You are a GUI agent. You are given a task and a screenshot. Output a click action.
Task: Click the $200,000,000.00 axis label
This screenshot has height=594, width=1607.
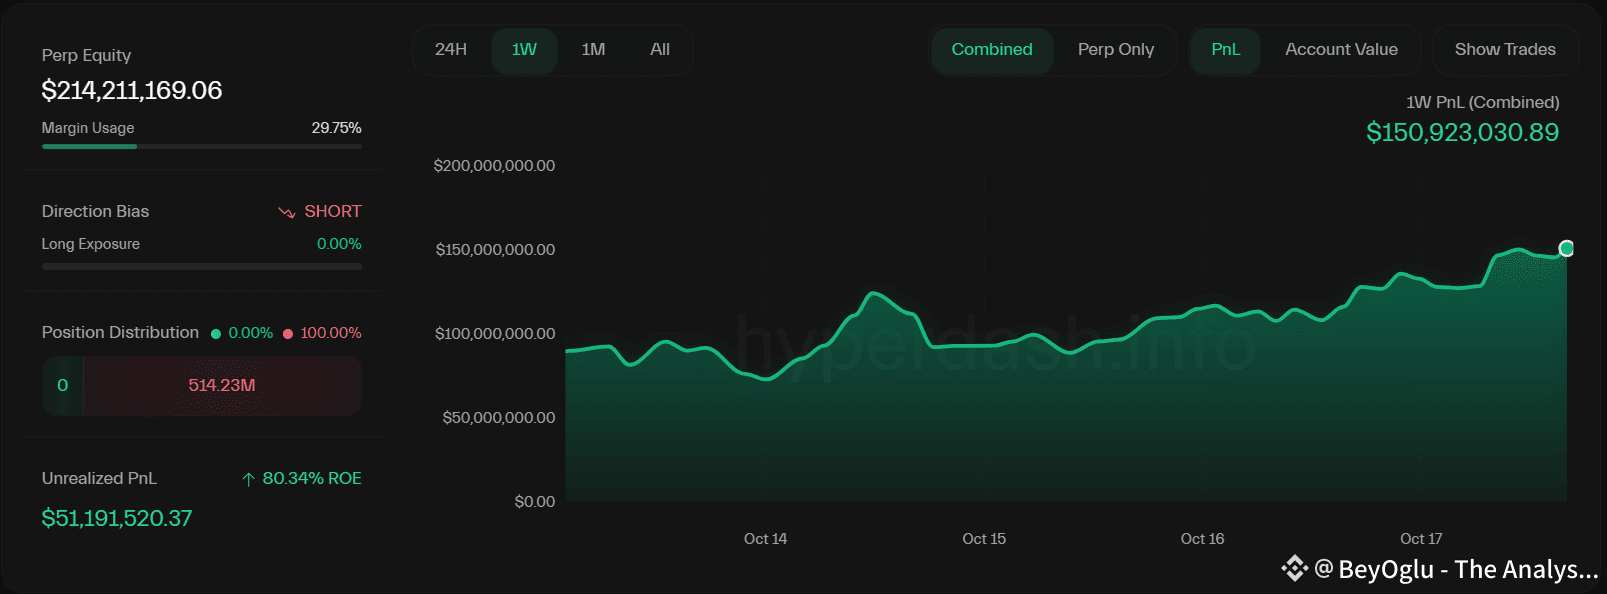click(x=494, y=166)
